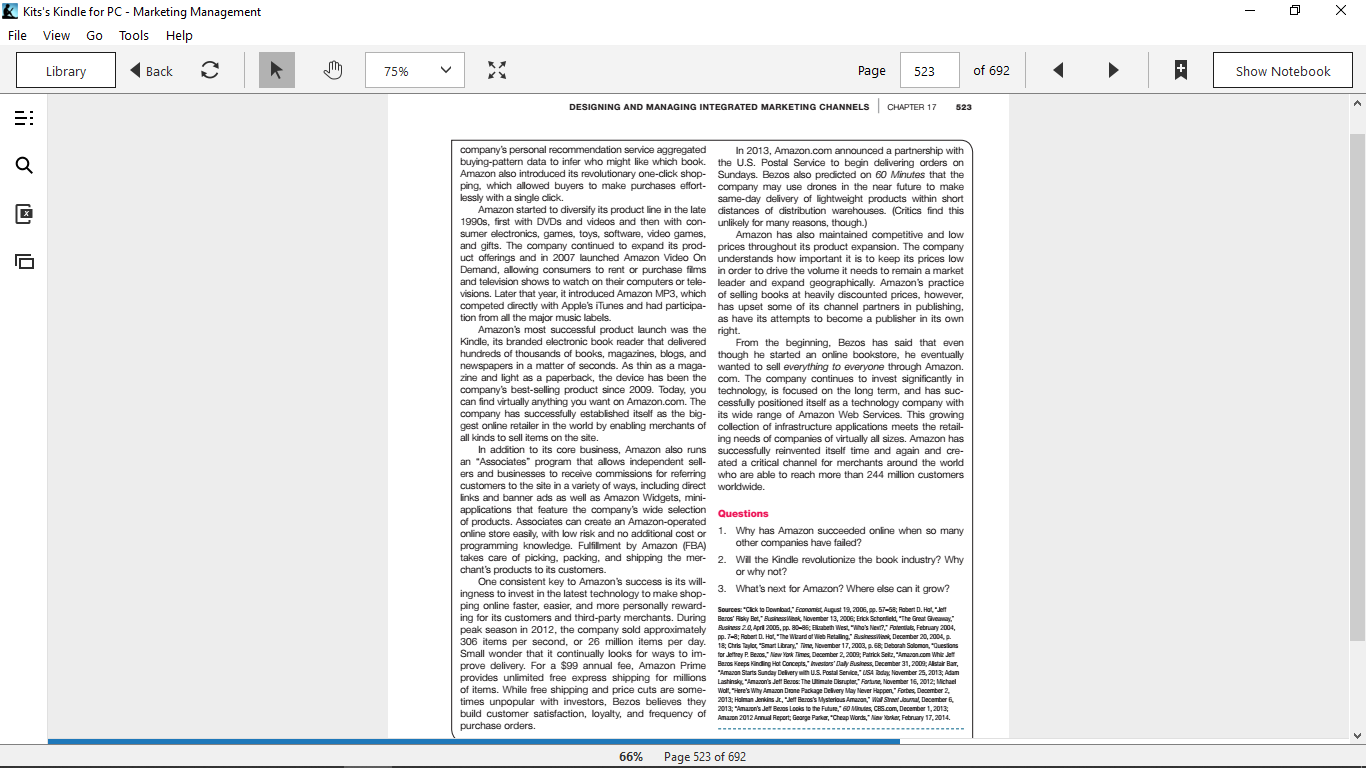Sync the book with refresh icon
1366x768 pixels.
[210, 70]
